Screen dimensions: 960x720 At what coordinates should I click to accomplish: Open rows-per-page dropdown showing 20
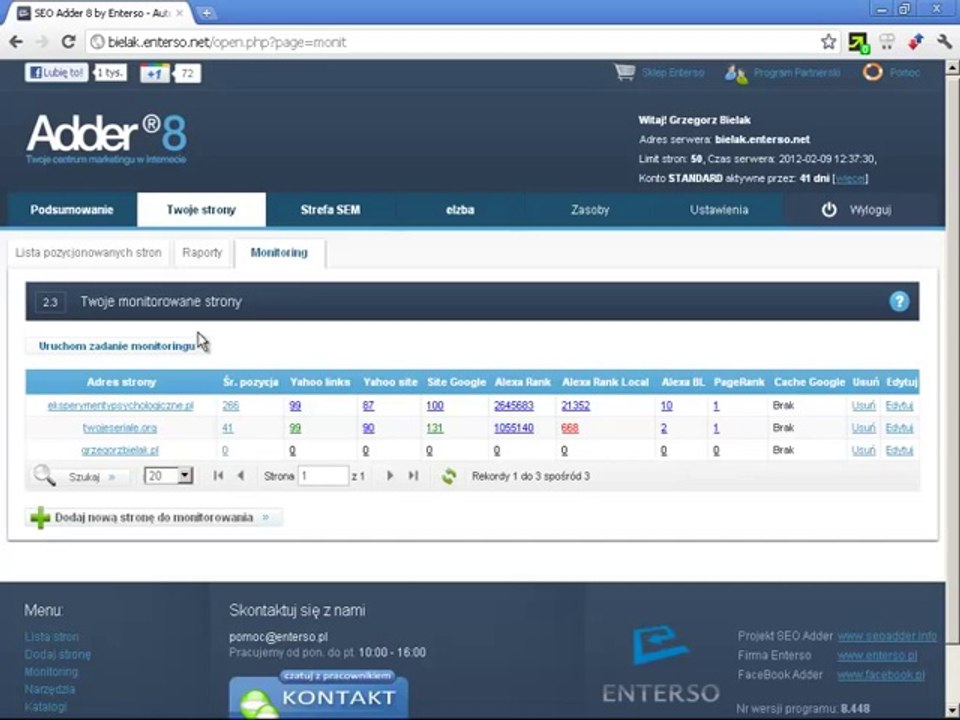coord(168,476)
